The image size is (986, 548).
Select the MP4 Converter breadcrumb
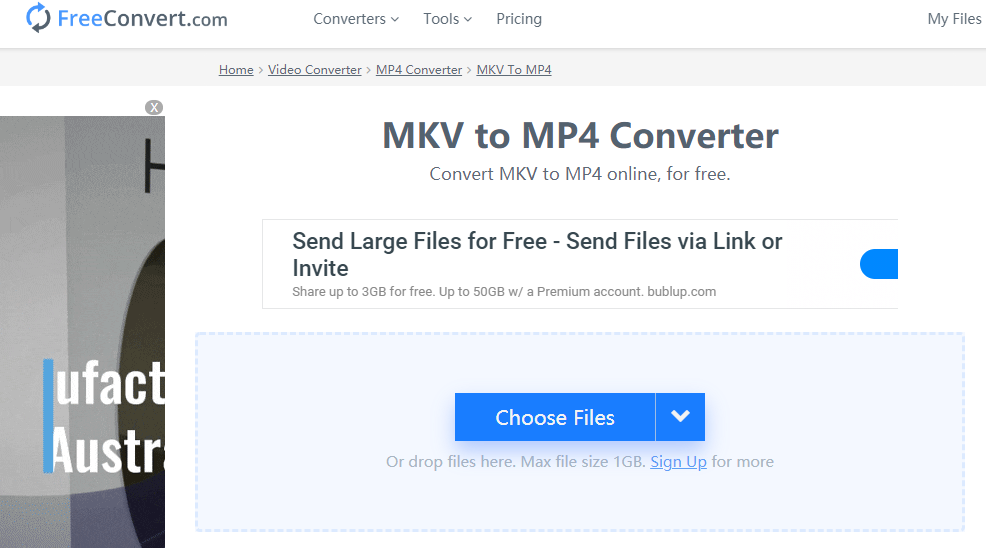point(419,70)
